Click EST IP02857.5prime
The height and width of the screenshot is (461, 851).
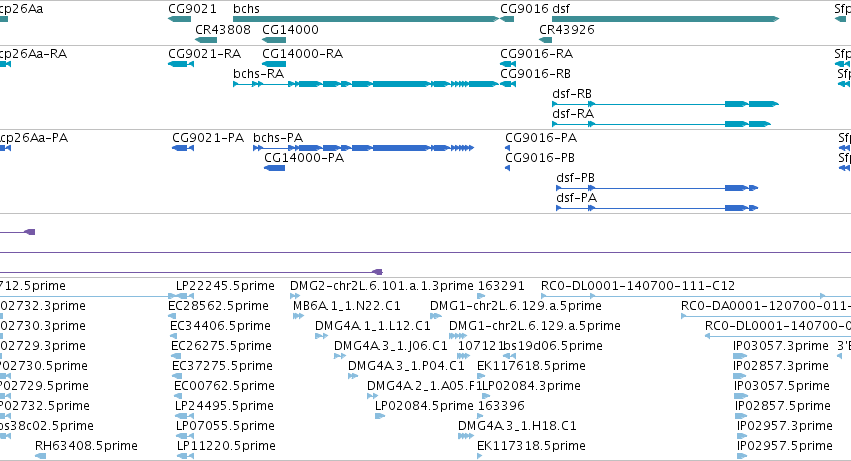783,406
